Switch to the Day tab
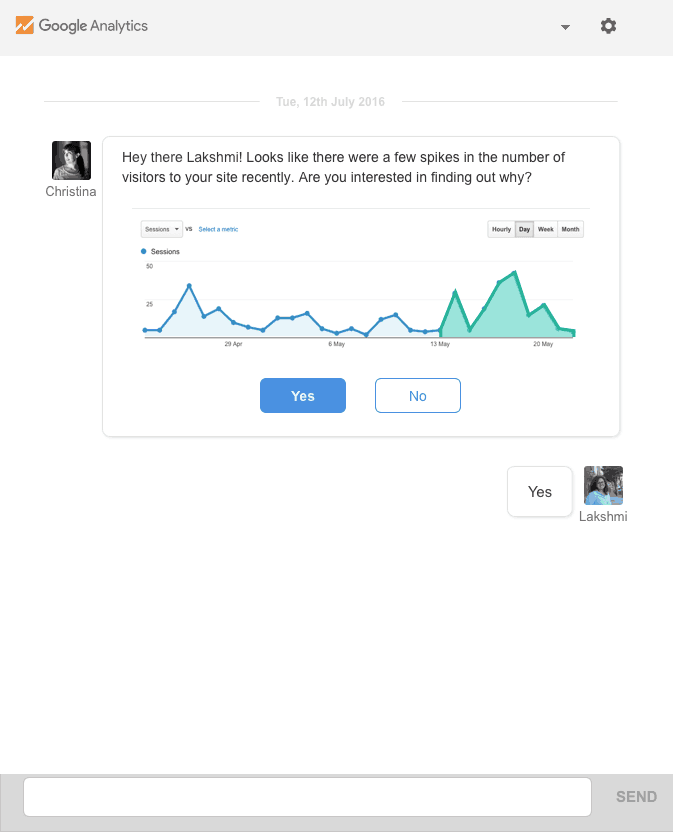The image size is (673, 832). coord(524,229)
